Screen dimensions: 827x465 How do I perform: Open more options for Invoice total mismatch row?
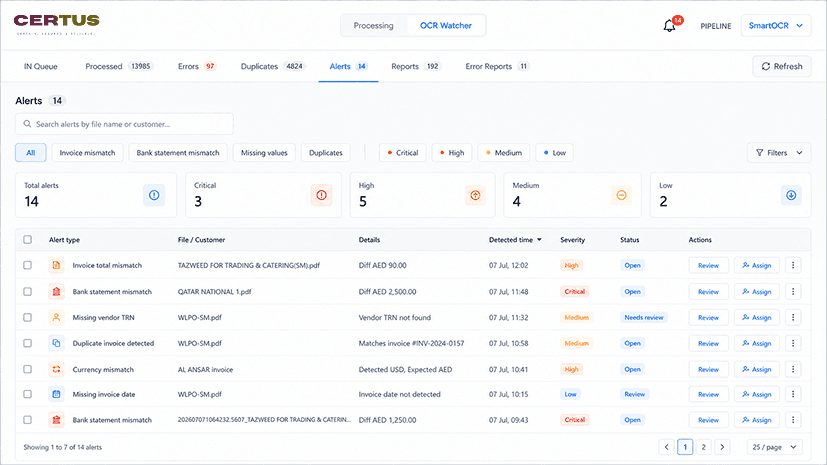(x=793, y=265)
